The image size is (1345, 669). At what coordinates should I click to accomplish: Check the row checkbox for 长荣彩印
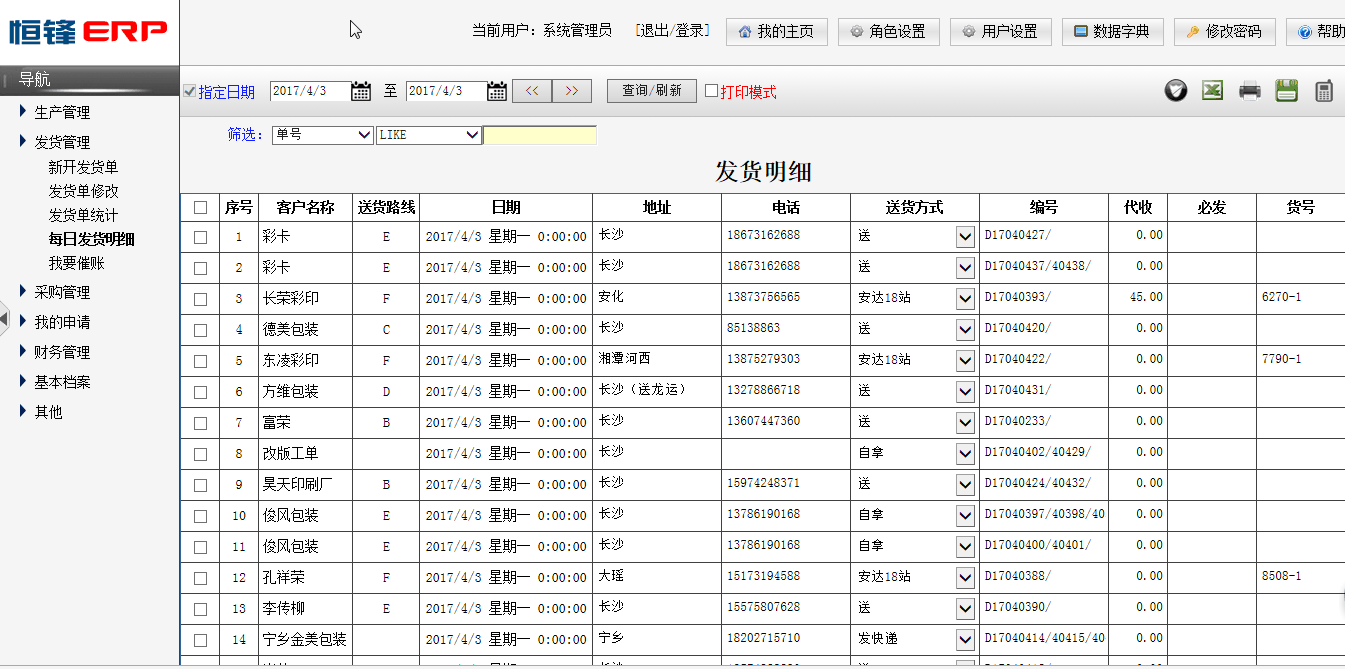tap(200, 298)
